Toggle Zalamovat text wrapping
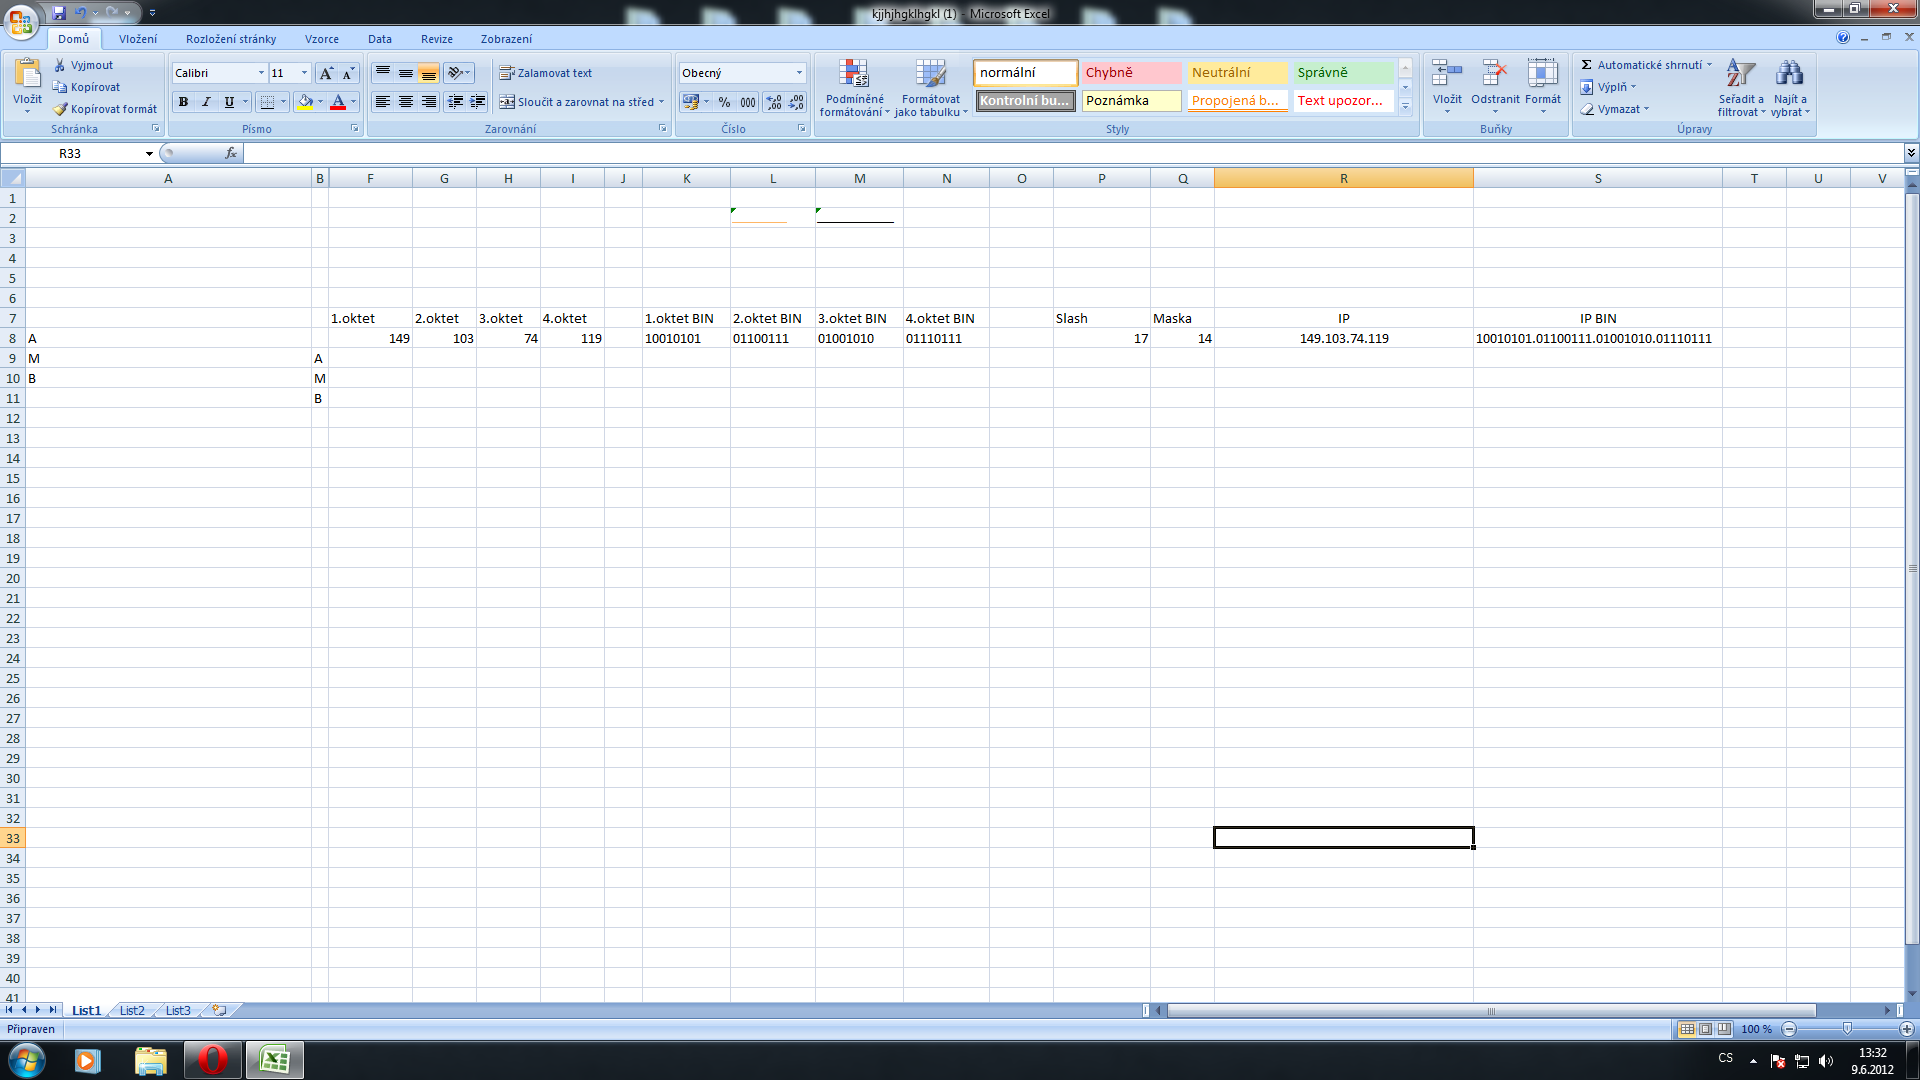 (546, 73)
